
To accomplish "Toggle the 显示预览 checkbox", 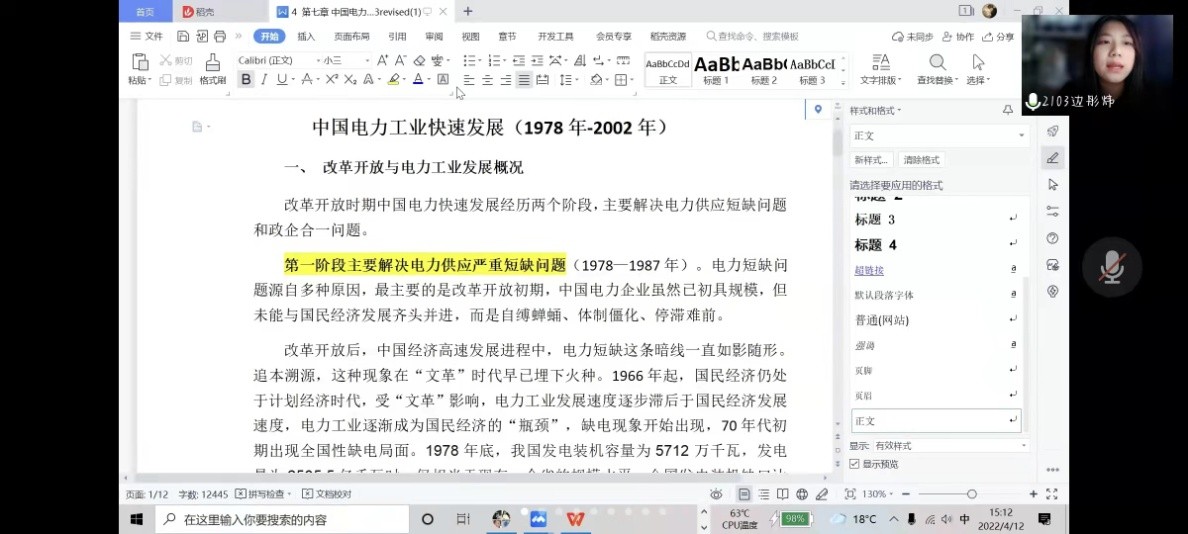I will click(x=854, y=464).
